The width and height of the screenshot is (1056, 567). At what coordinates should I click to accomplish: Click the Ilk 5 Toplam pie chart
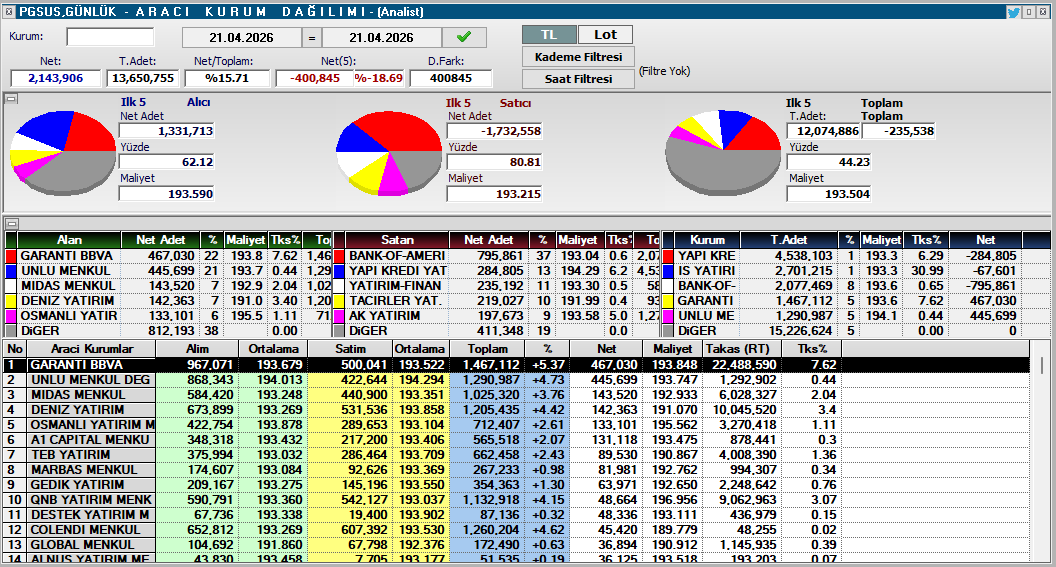pos(723,153)
